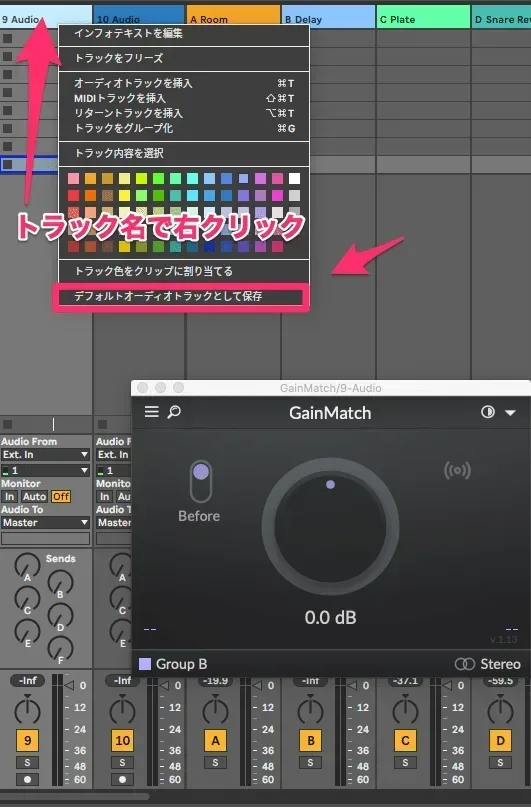The image size is (531, 807).
Task: Click return A pan knob
Action: pos(216,710)
